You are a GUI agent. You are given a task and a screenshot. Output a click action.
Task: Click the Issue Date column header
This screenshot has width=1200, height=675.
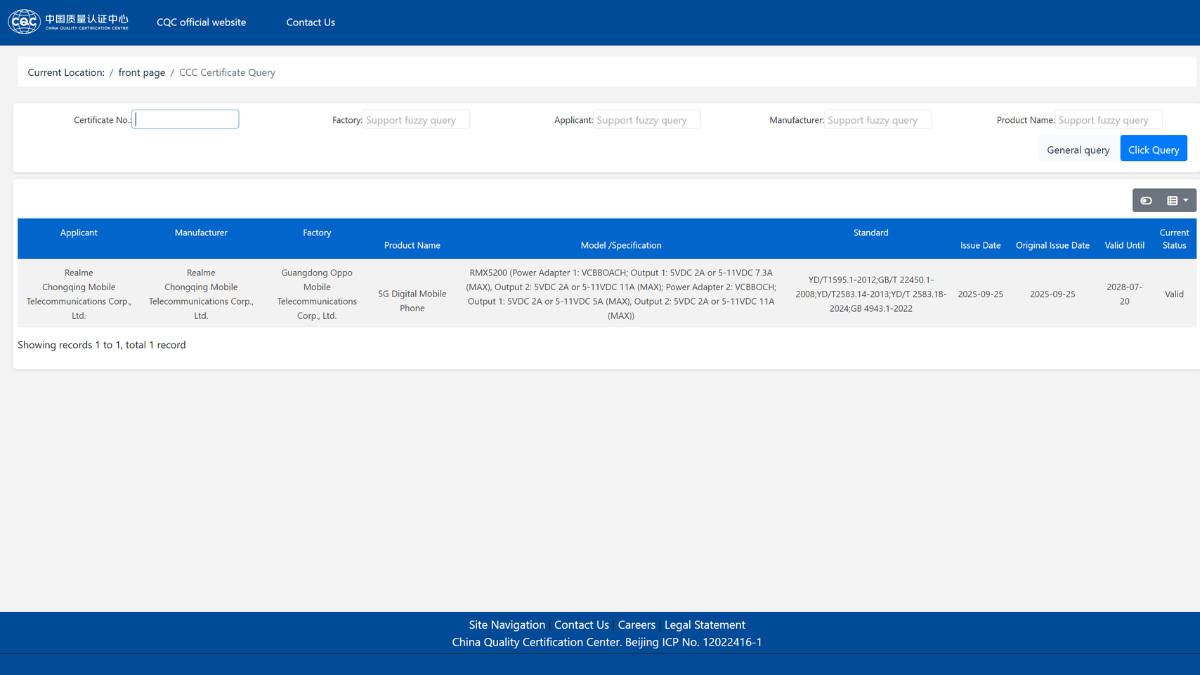click(980, 245)
